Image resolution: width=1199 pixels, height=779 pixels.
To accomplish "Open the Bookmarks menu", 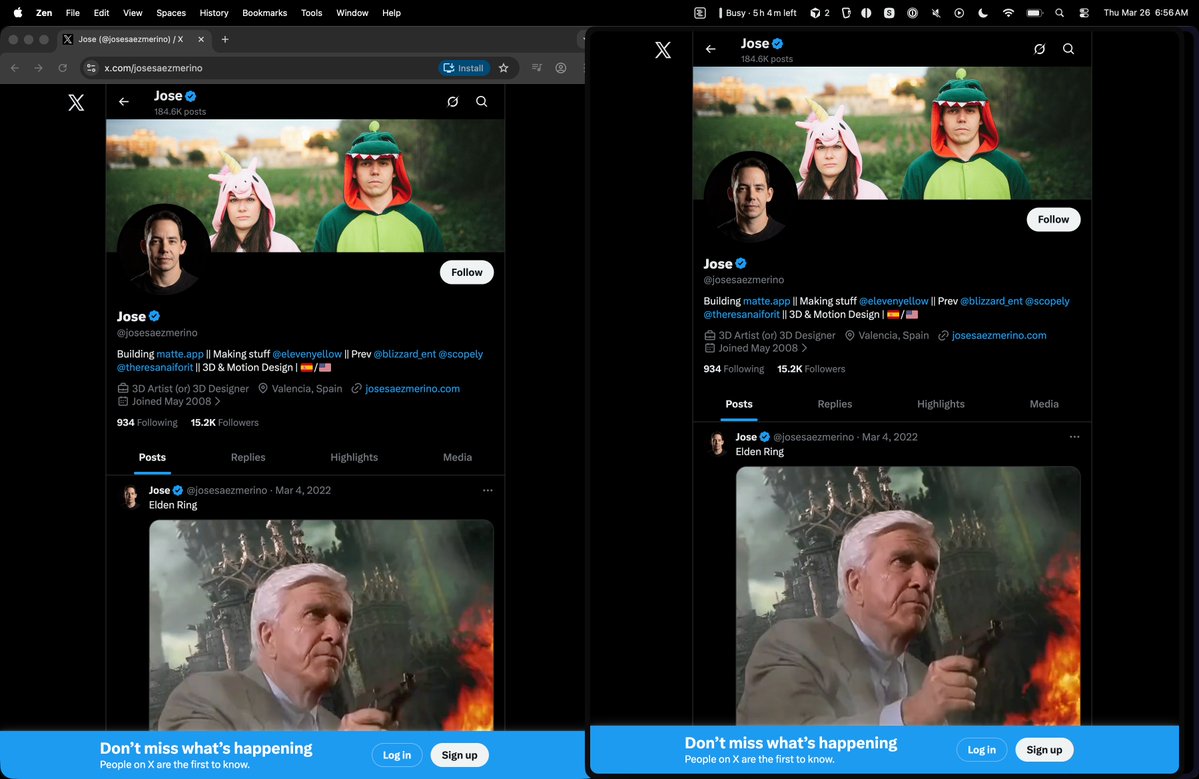I will coord(265,13).
